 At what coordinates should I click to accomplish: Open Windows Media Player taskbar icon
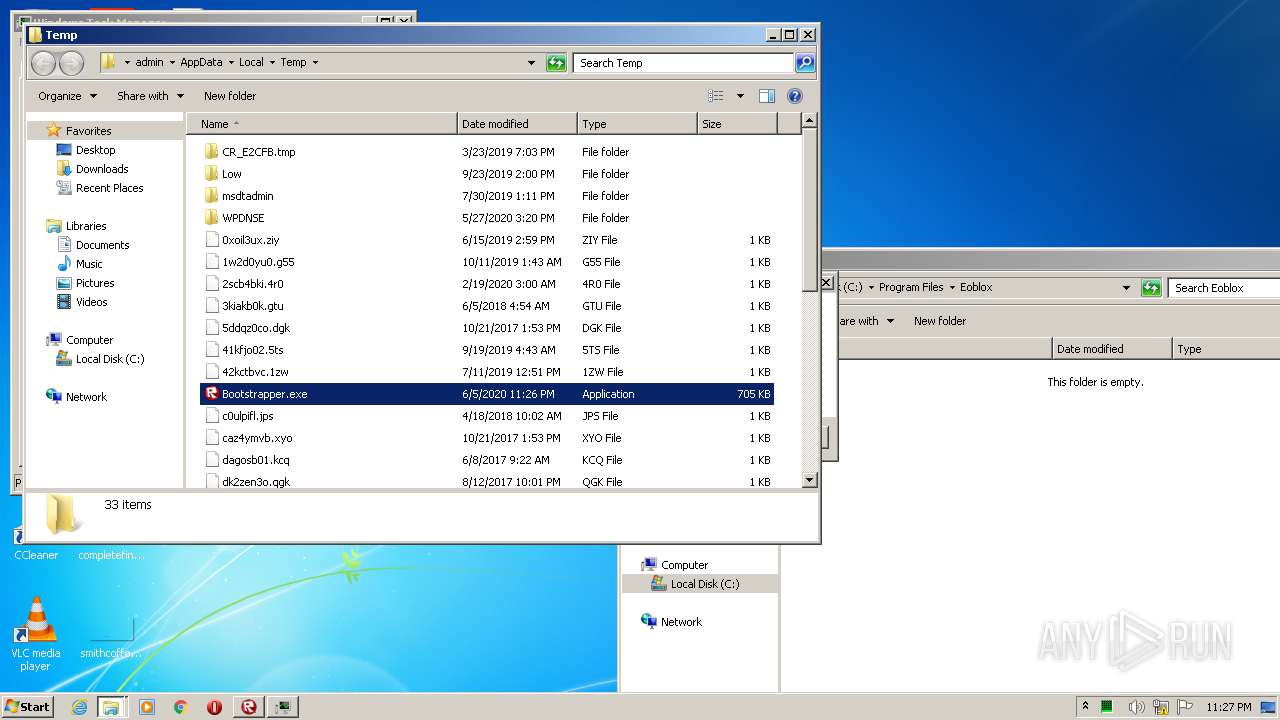(x=147, y=707)
